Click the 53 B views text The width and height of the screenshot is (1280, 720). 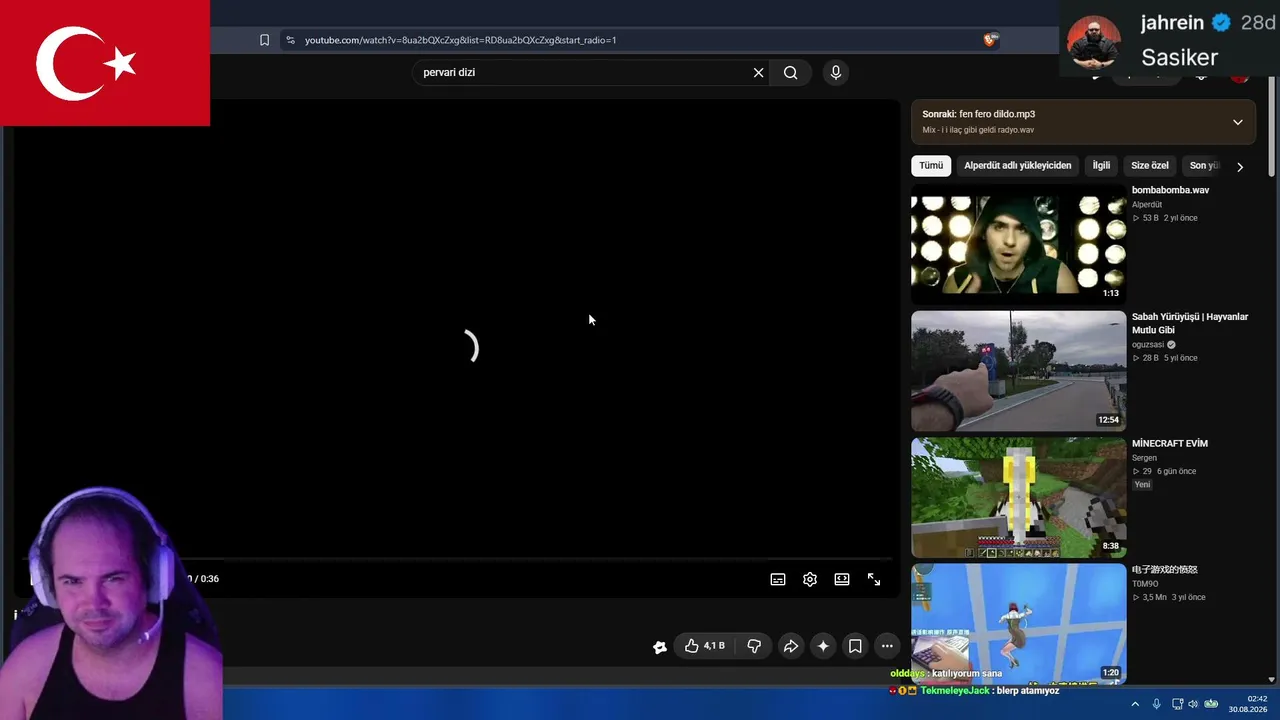coord(1151,218)
